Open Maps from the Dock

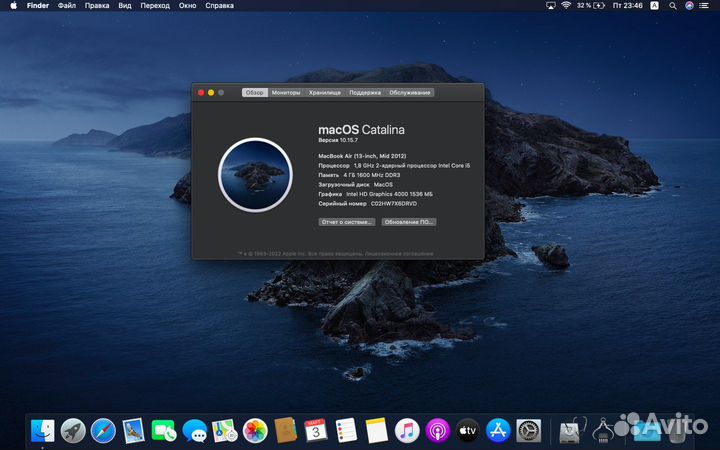point(225,431)
